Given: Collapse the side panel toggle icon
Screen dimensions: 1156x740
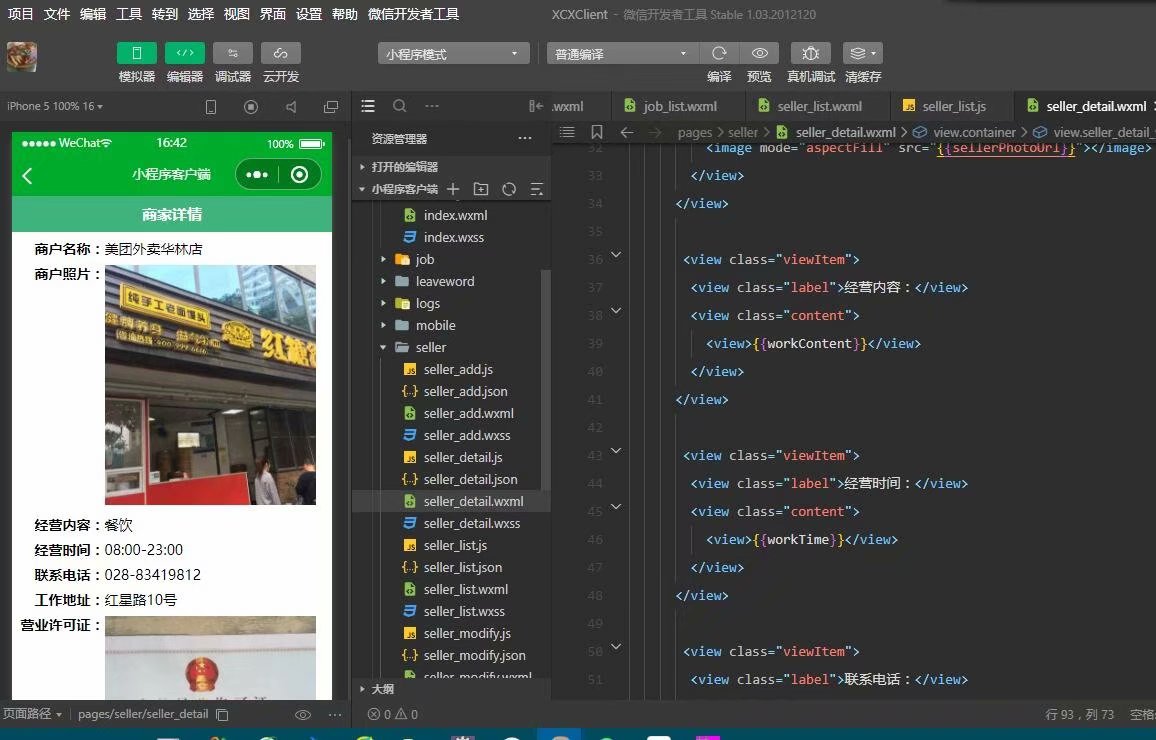Looking at the screenshot, I should (x=536, y=106).
